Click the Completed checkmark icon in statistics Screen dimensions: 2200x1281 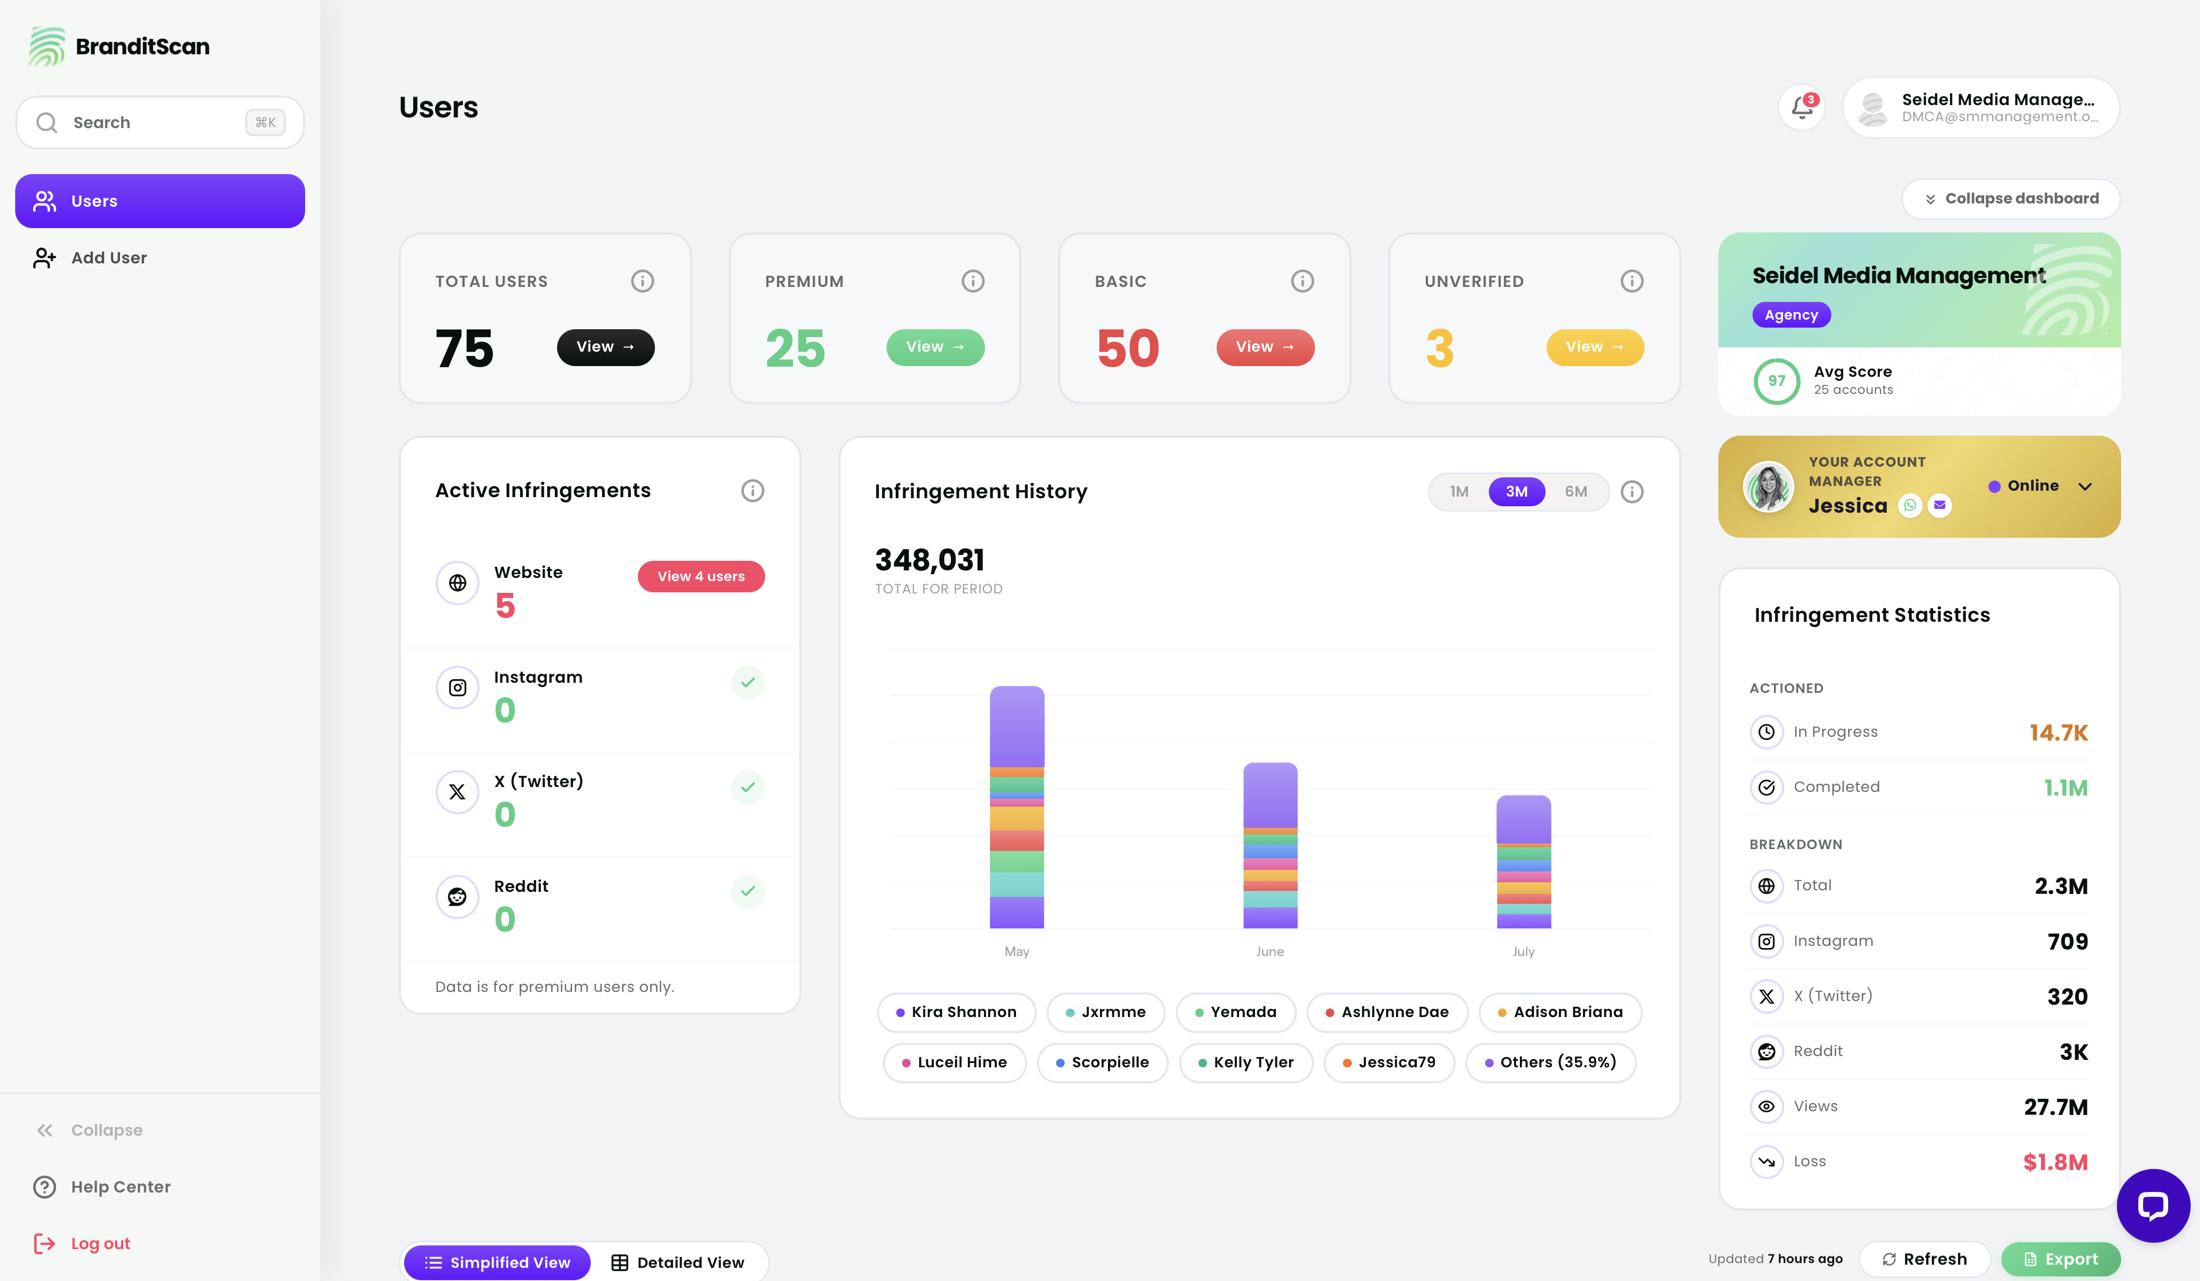tap(1766, 787)
